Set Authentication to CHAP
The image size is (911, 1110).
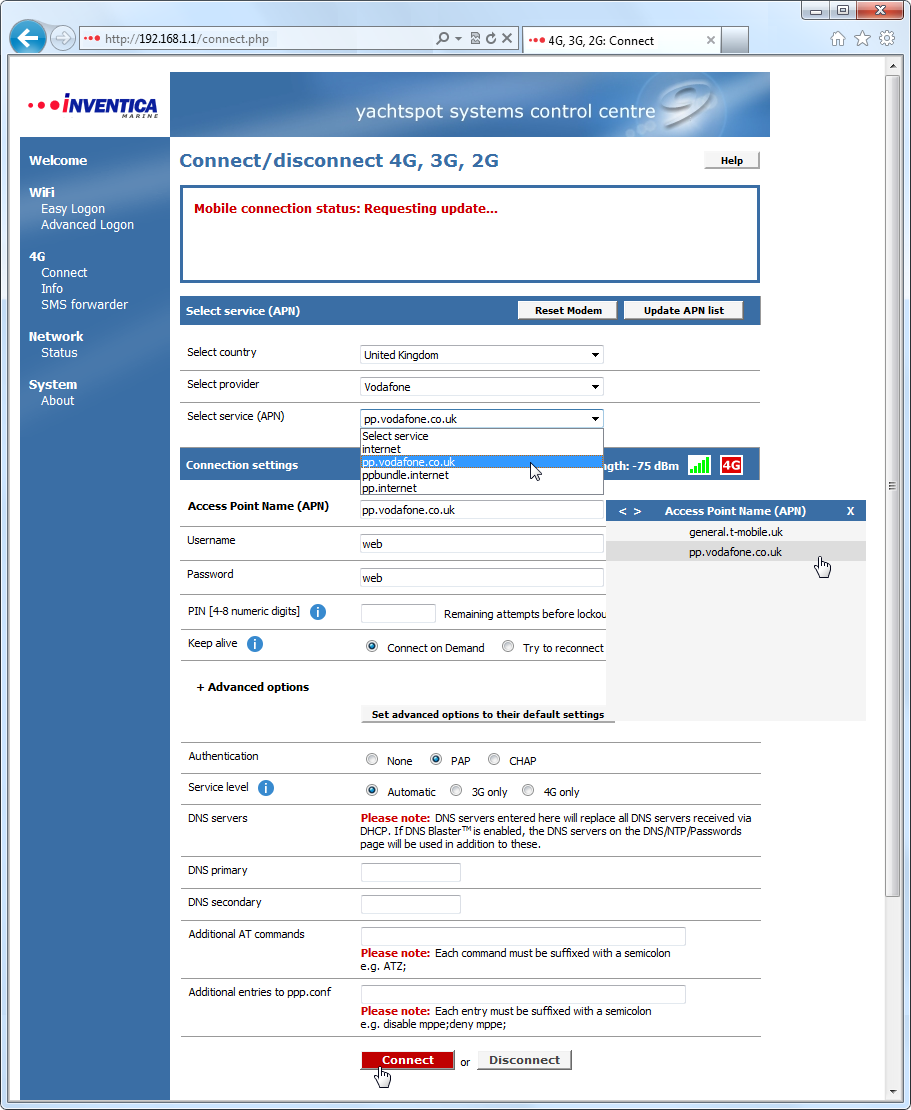coord(494,760)
